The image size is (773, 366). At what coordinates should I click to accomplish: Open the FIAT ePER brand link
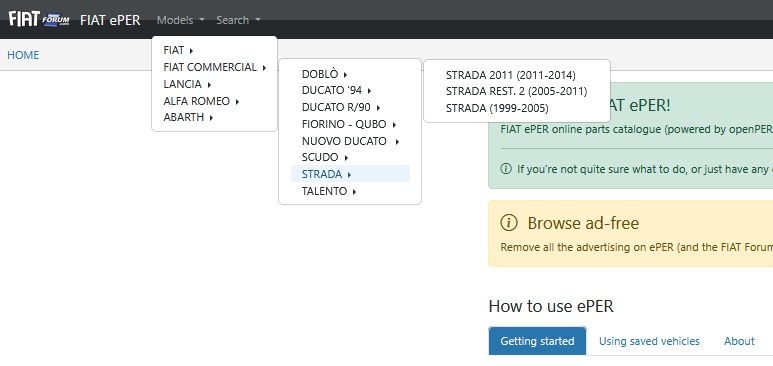click(110, 20)
